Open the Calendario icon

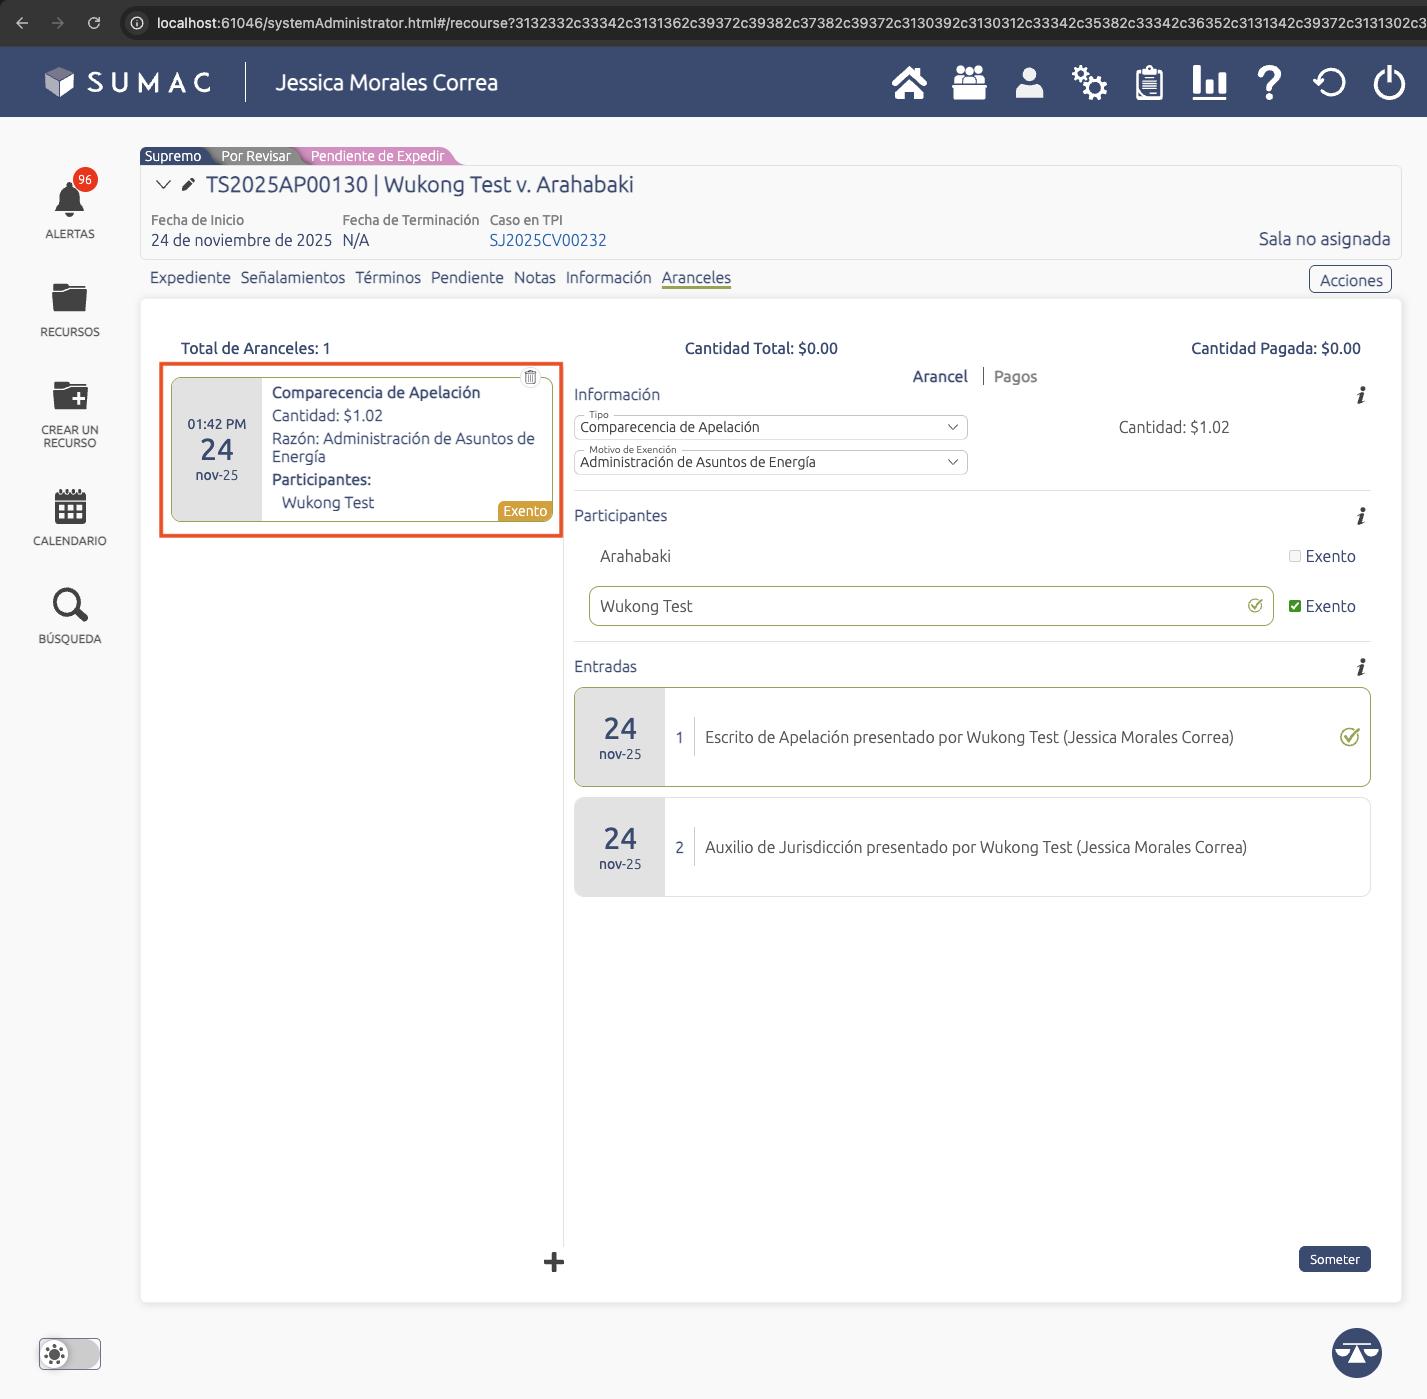[x=69, y=507]
